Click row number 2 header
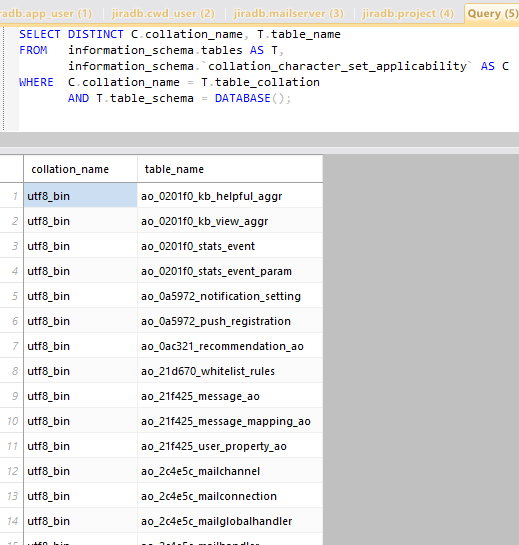519x545 pixels. 11,221
